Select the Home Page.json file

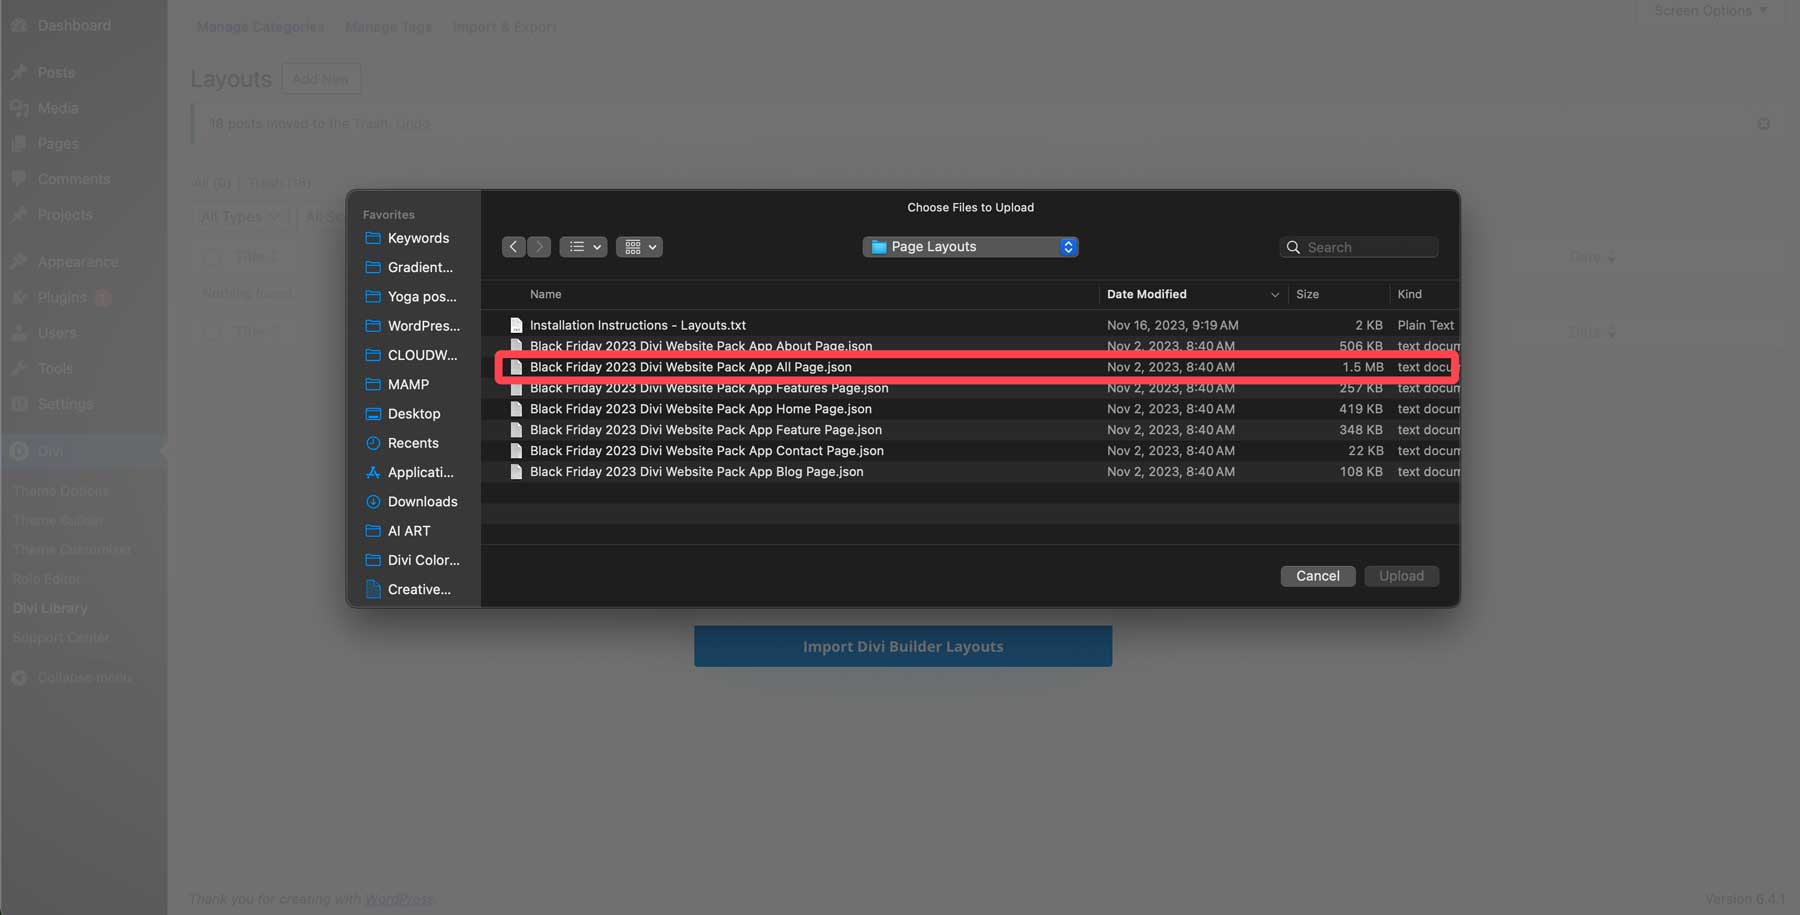[x=970, y=409]
